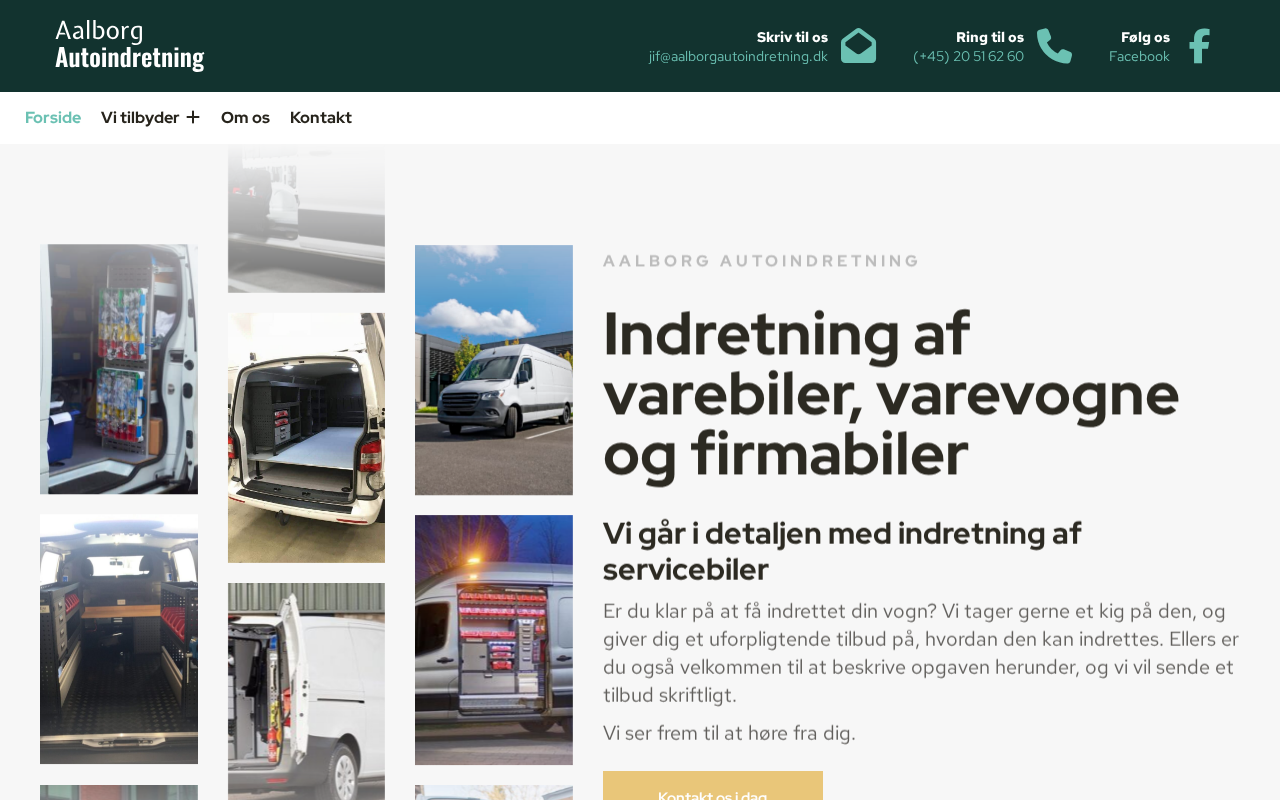Click the Skriv til os heading
This screenshot has height=800, width=1280.
tap(792, 38)
